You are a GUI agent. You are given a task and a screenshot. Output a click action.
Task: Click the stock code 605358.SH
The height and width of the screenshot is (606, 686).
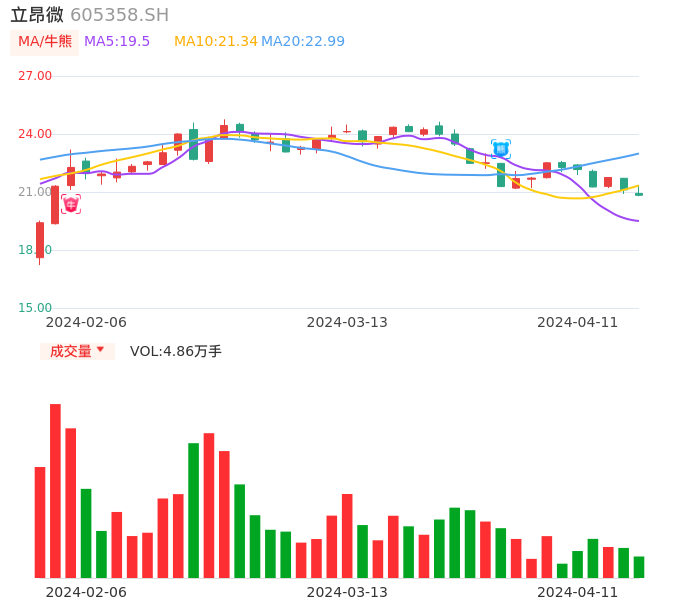click(119, 15)
